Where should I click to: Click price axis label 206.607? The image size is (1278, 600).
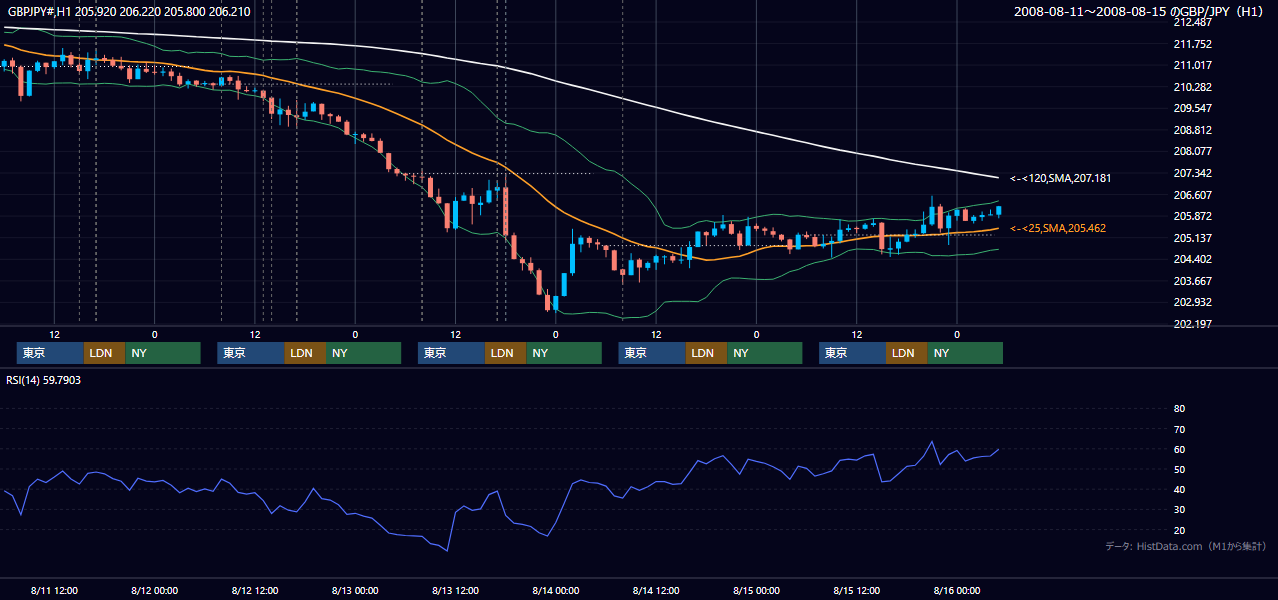pyautogui.click(x=1193, y=195)
